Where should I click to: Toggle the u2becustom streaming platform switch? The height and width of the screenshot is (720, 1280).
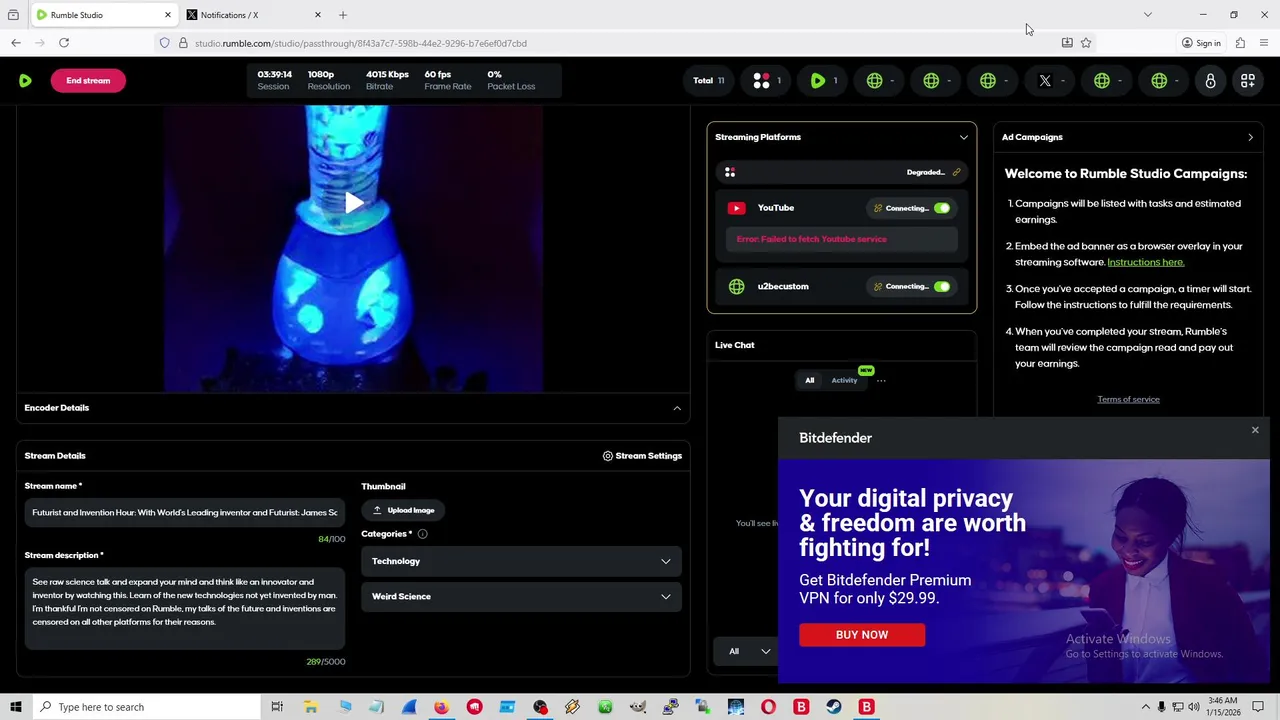tap(942, 287)
